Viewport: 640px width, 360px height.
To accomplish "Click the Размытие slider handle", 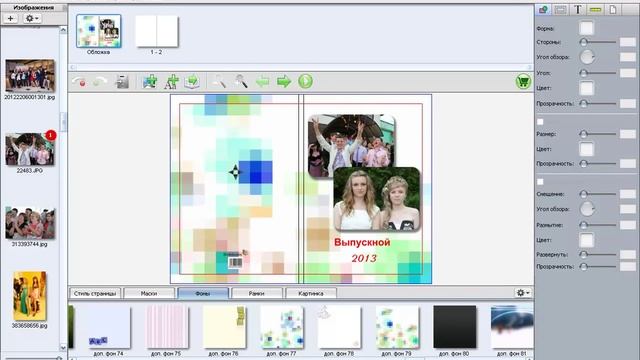I will pos(584,225).
